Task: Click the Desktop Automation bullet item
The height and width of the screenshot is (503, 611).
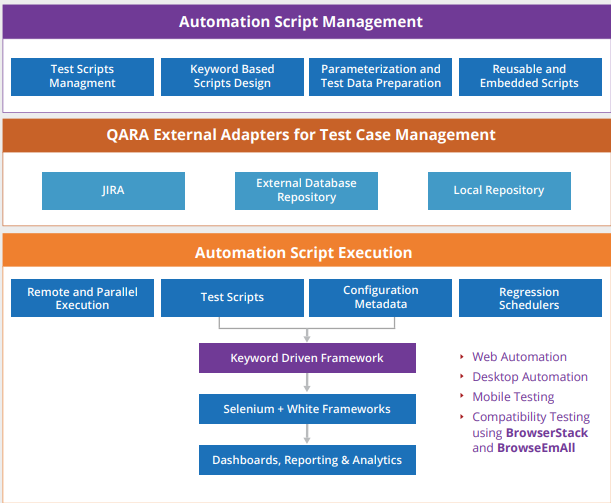Action: [x=529, y=377]
